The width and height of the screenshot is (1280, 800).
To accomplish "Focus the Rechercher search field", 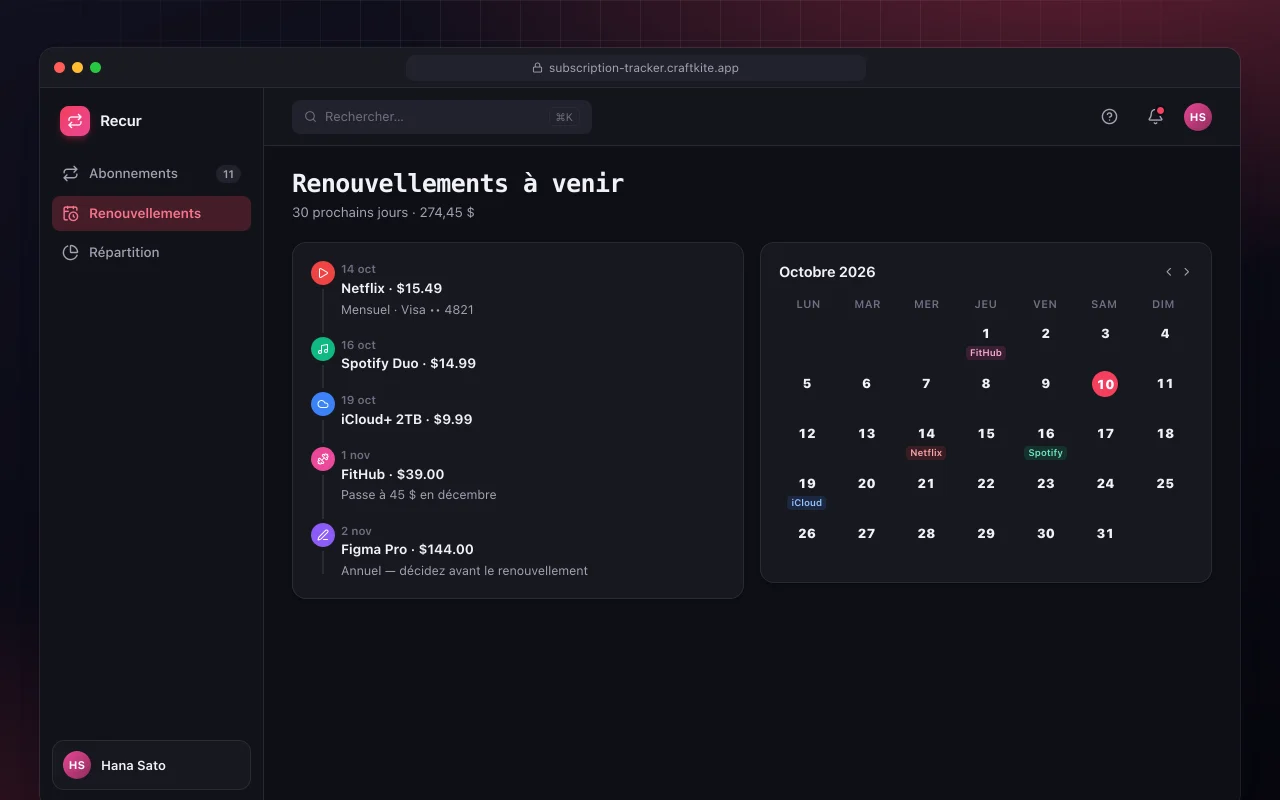I will pos(442,117).
